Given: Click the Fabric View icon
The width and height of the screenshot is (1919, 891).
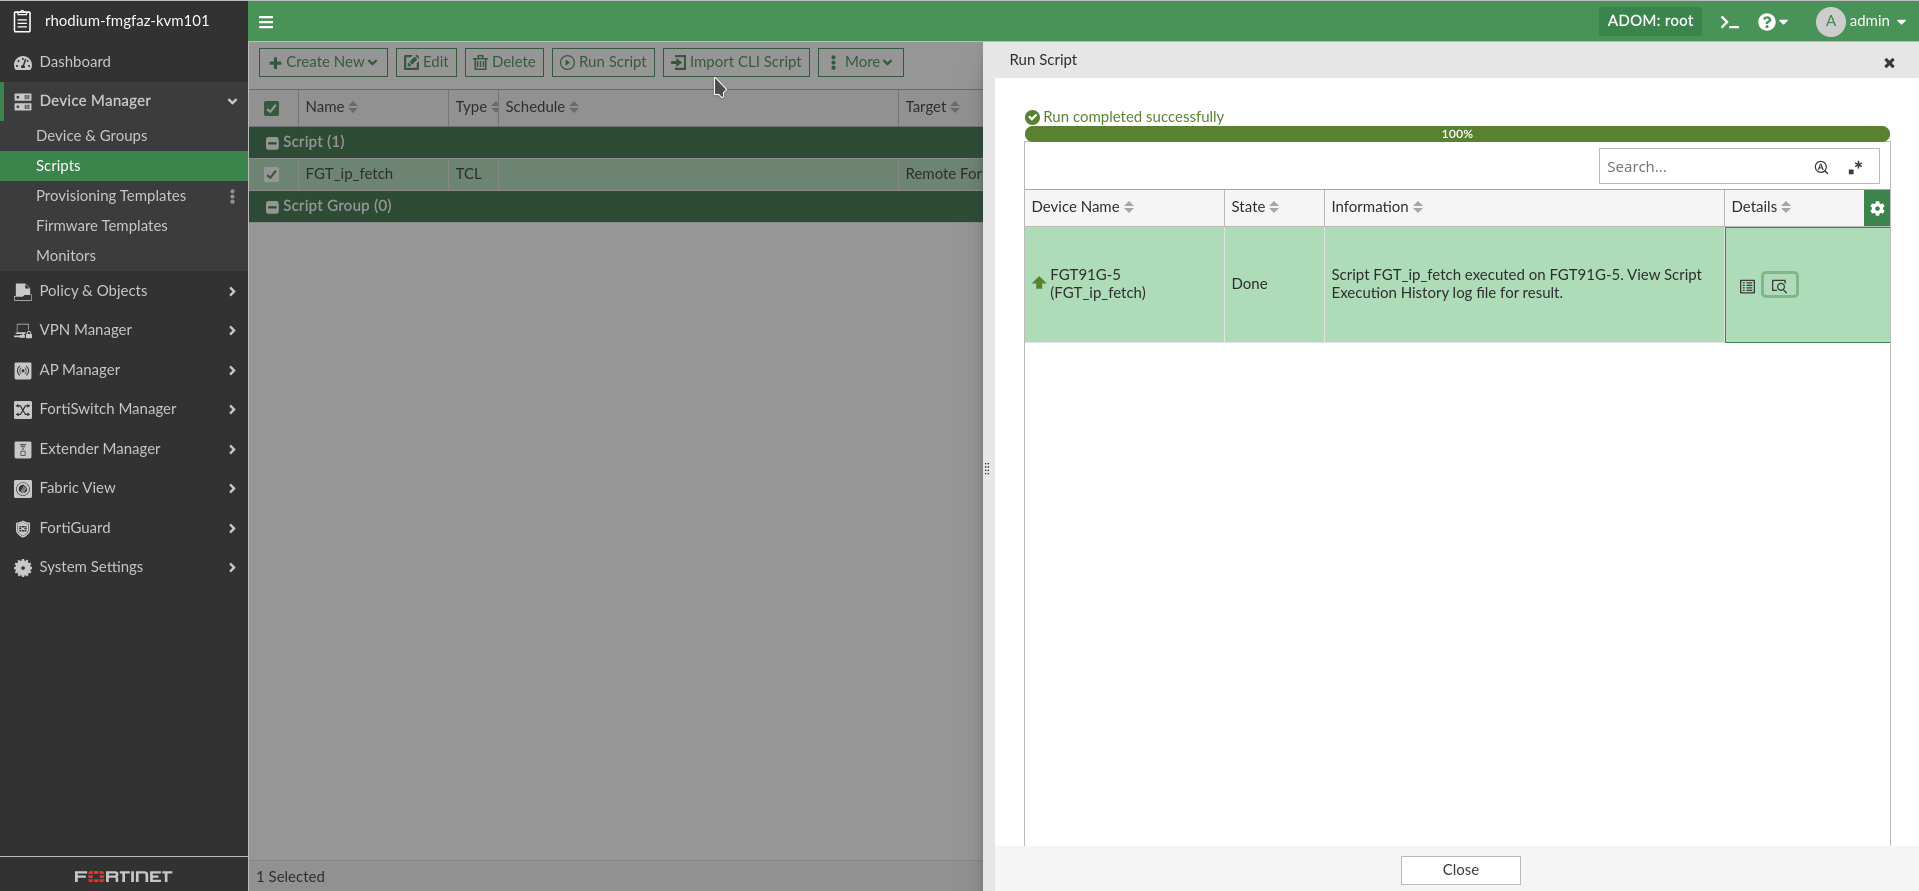Looking at the screenshot, I should click(x=23, y=489).
